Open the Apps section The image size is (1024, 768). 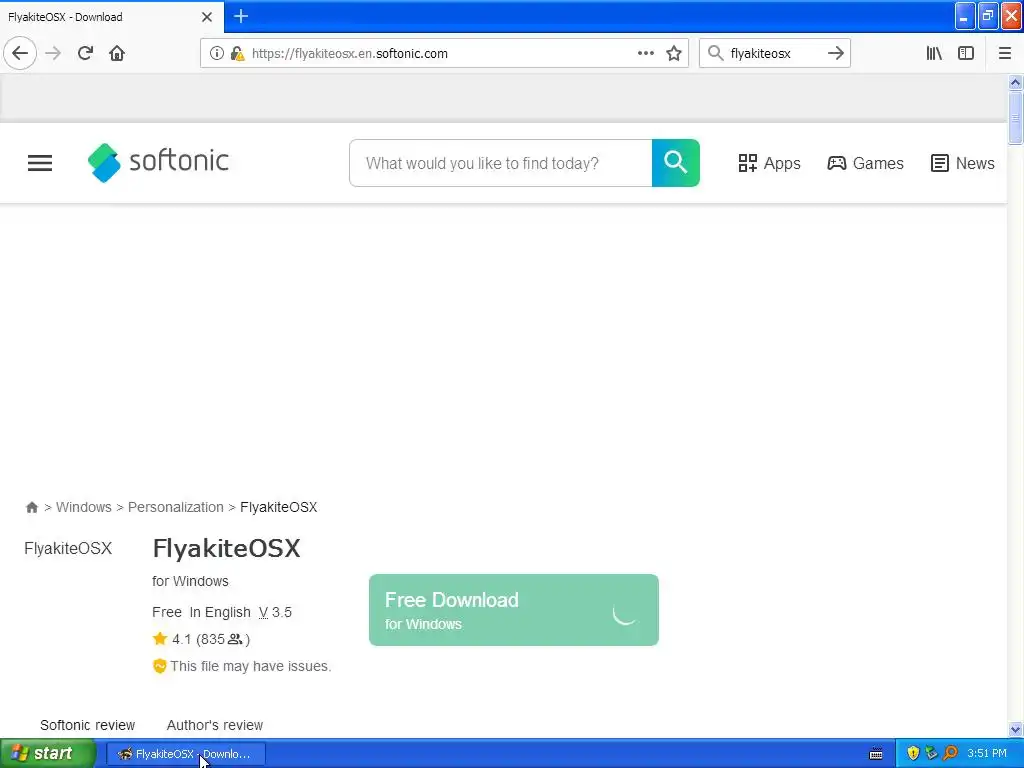click(769, 163)
